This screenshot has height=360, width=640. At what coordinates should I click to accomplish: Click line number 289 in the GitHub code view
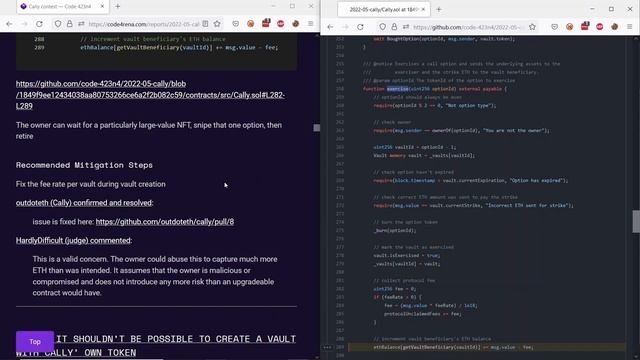coord(340,347)
